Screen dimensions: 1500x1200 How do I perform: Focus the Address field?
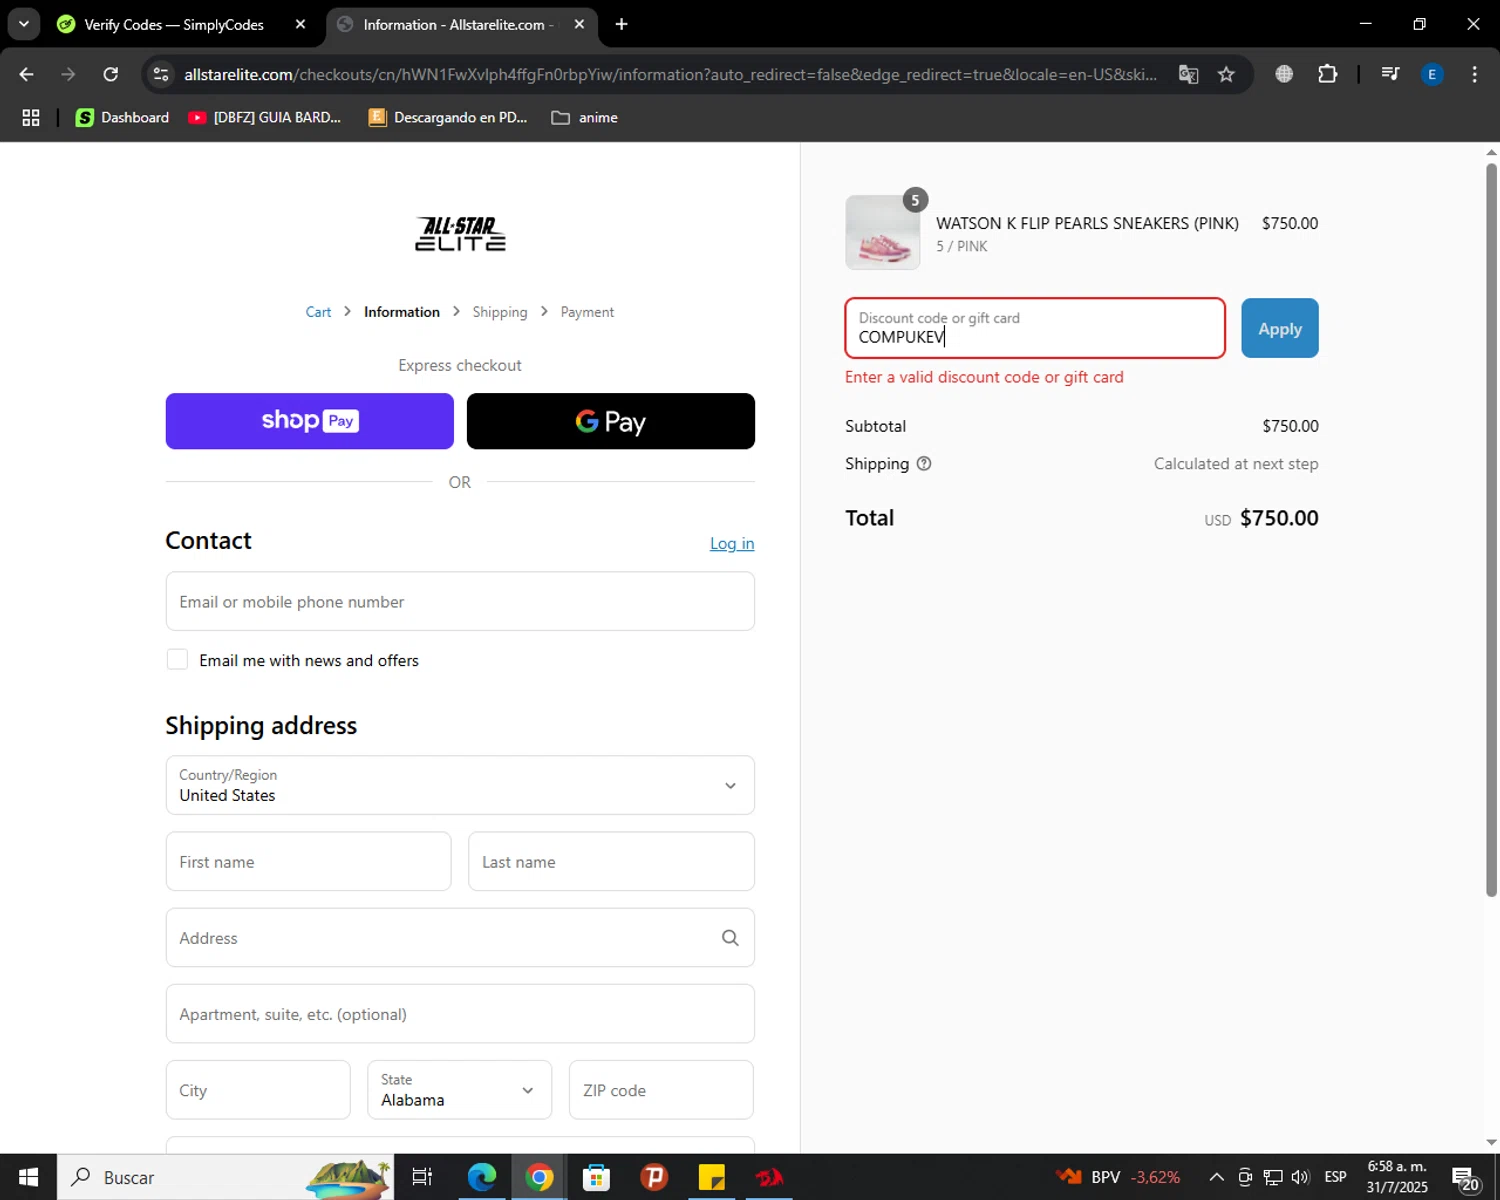[460, 937]
